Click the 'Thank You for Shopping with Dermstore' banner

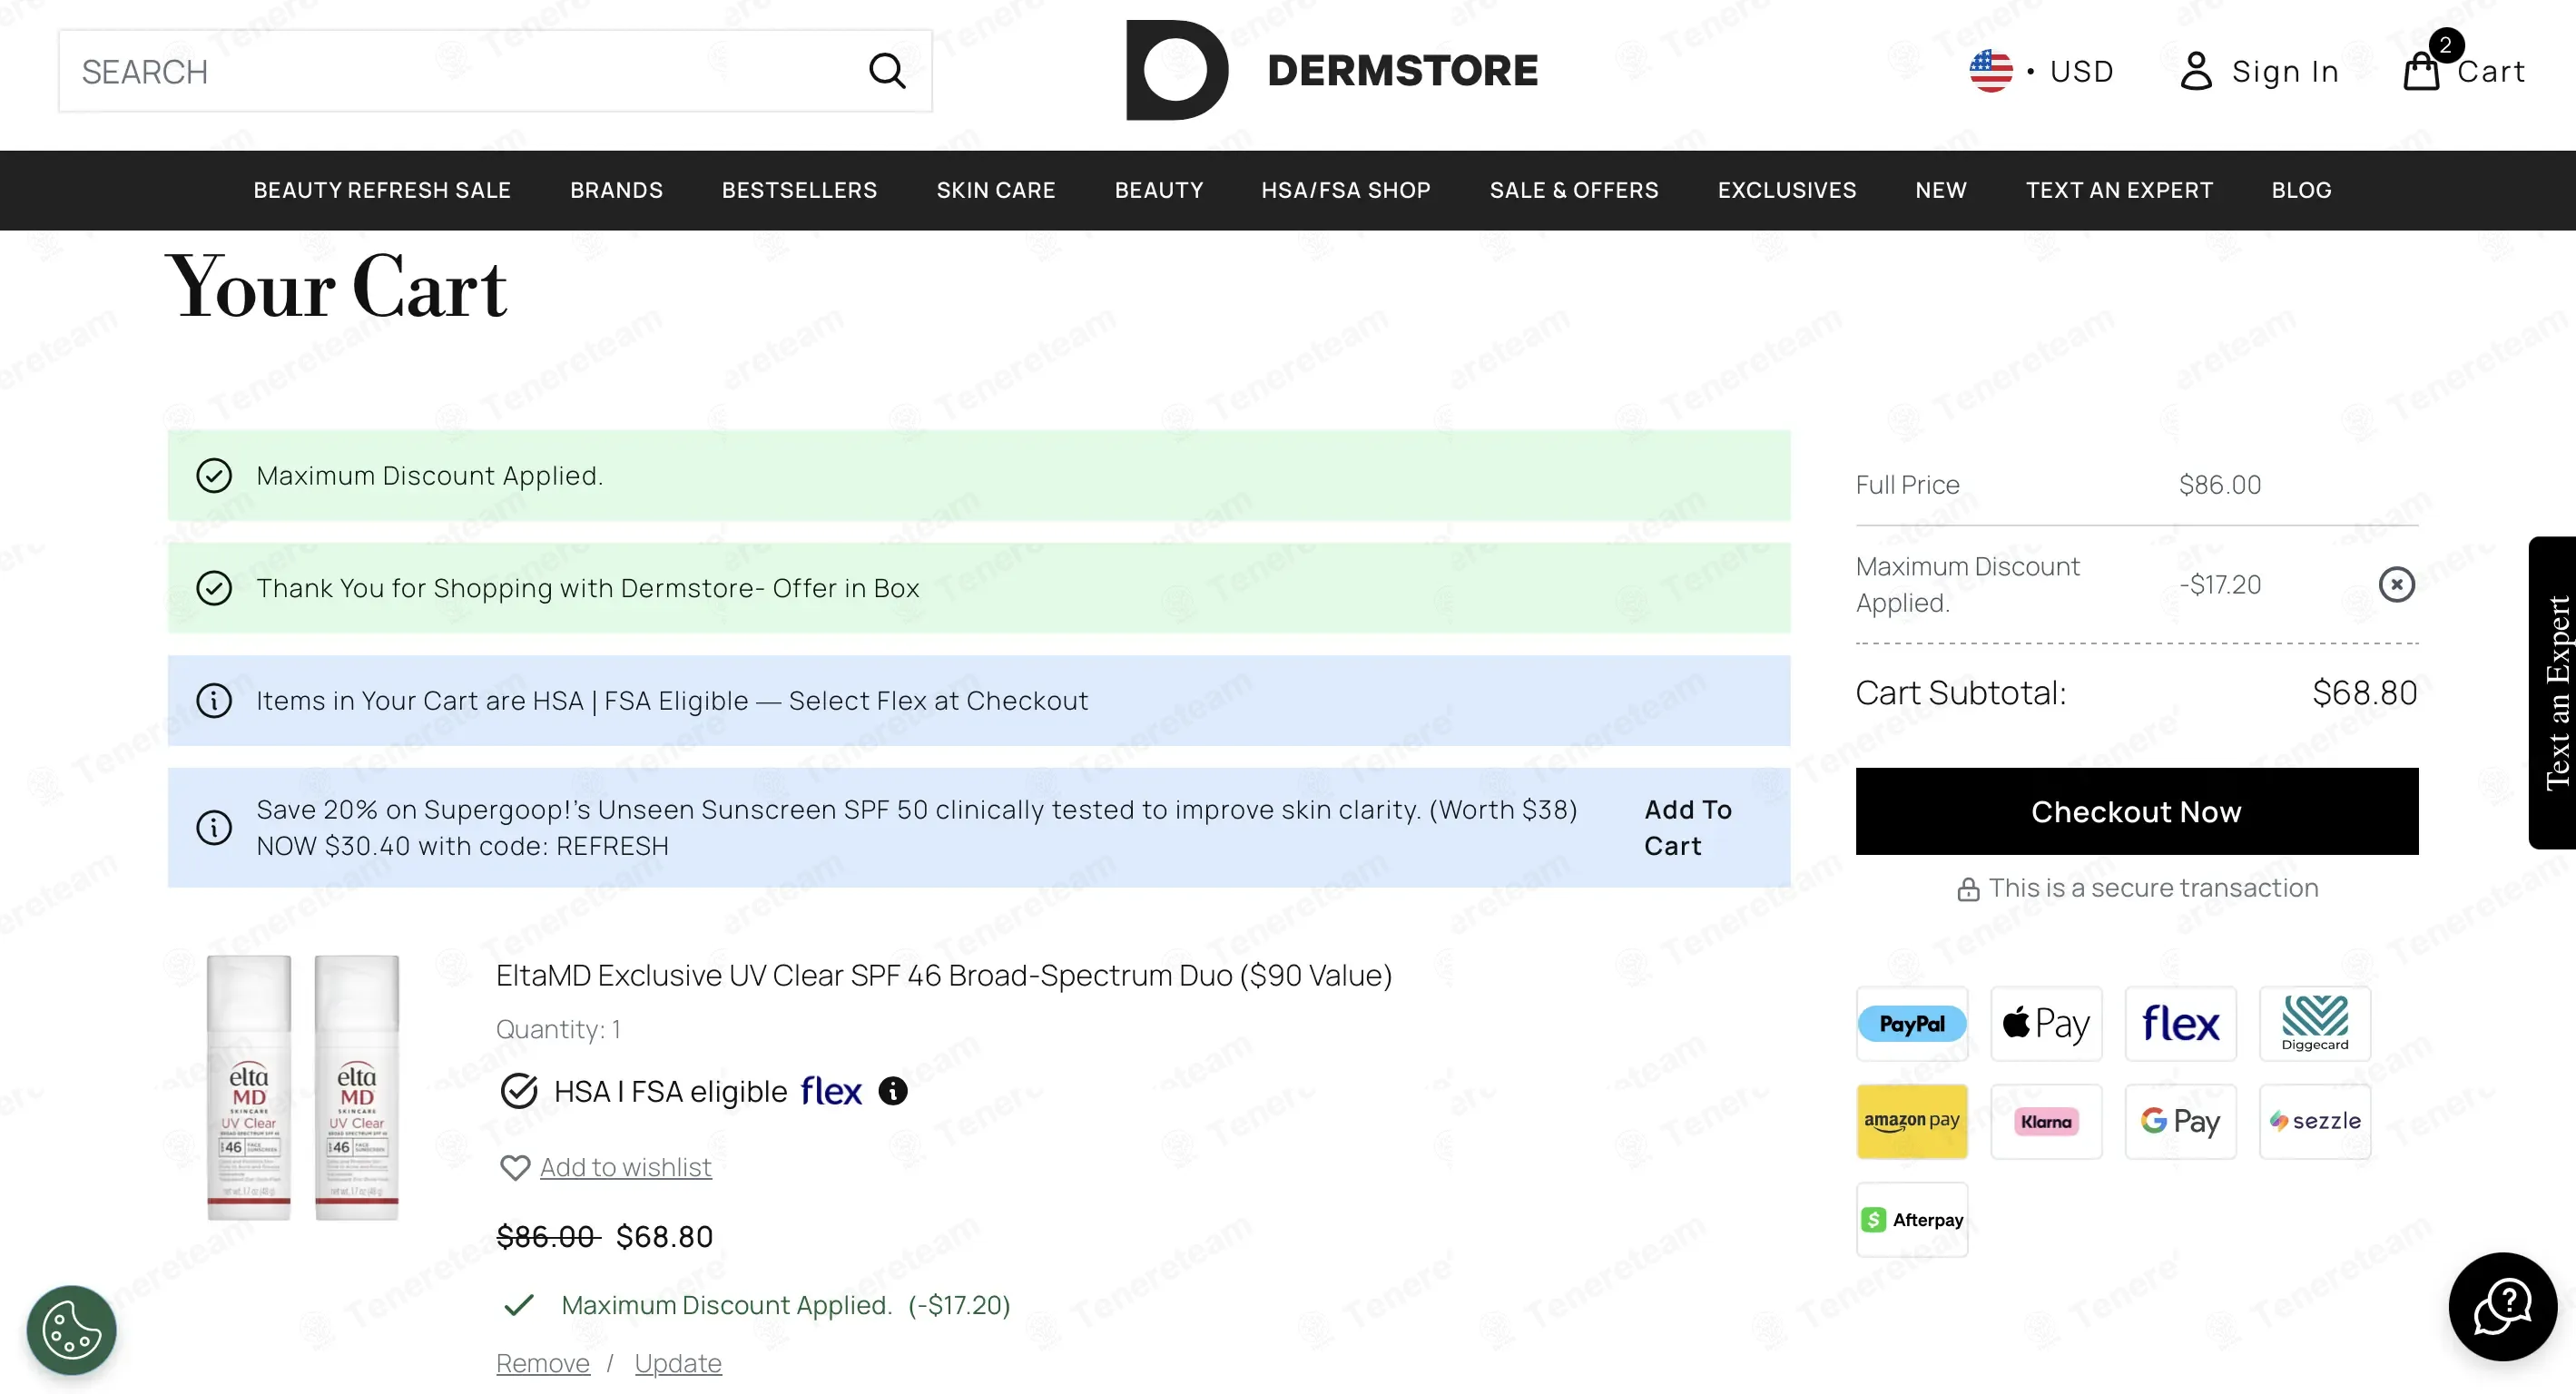point(978,588)
